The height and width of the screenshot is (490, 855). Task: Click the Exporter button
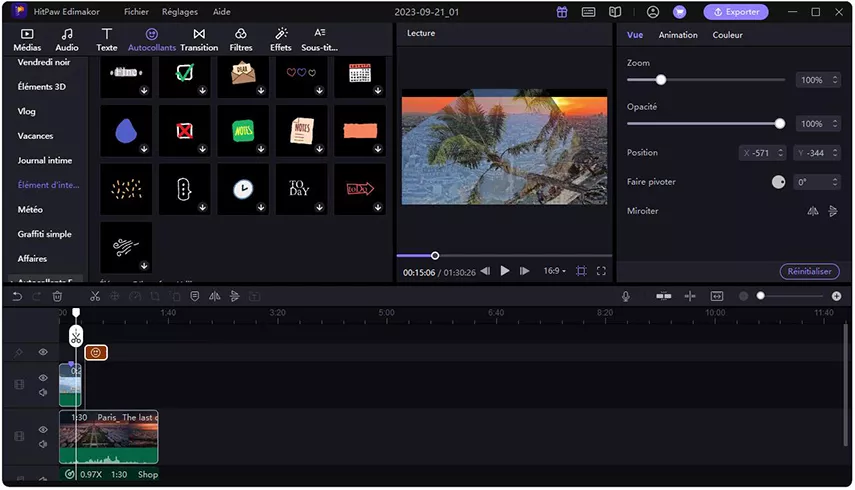(x=736, y=12)
